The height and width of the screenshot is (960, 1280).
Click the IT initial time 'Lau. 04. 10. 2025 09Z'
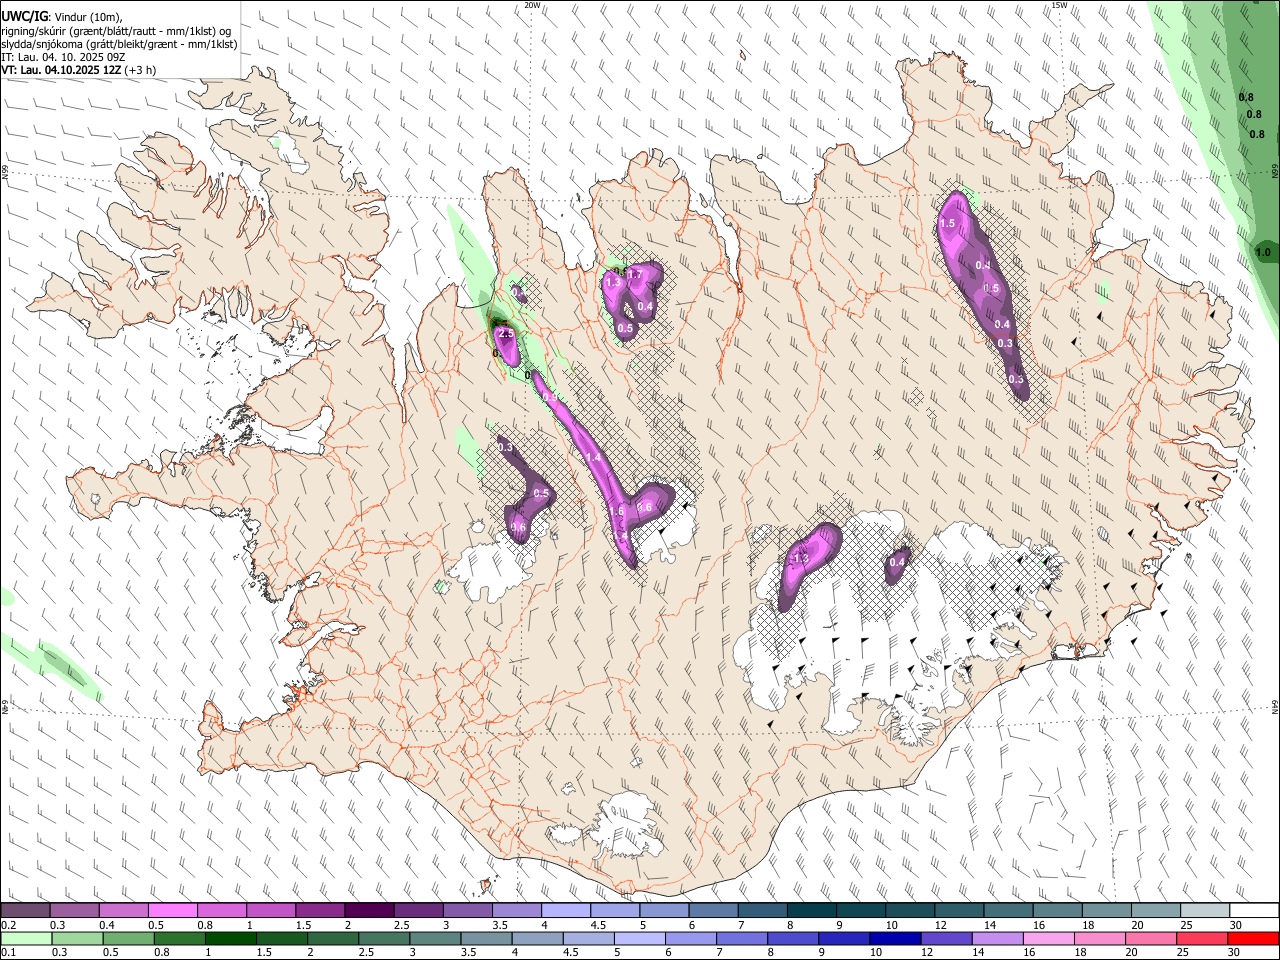click(x=71, y=57)
